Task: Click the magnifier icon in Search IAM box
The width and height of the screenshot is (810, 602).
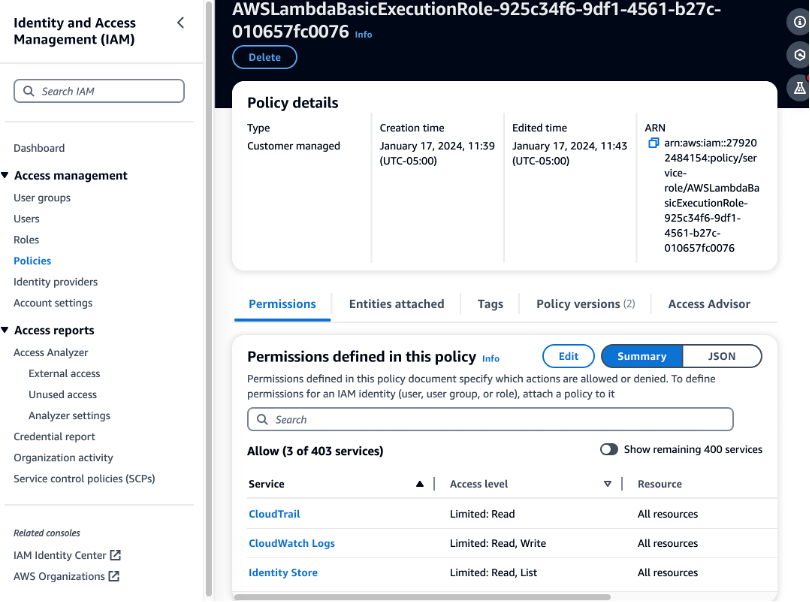Action: tap(29, 90)
